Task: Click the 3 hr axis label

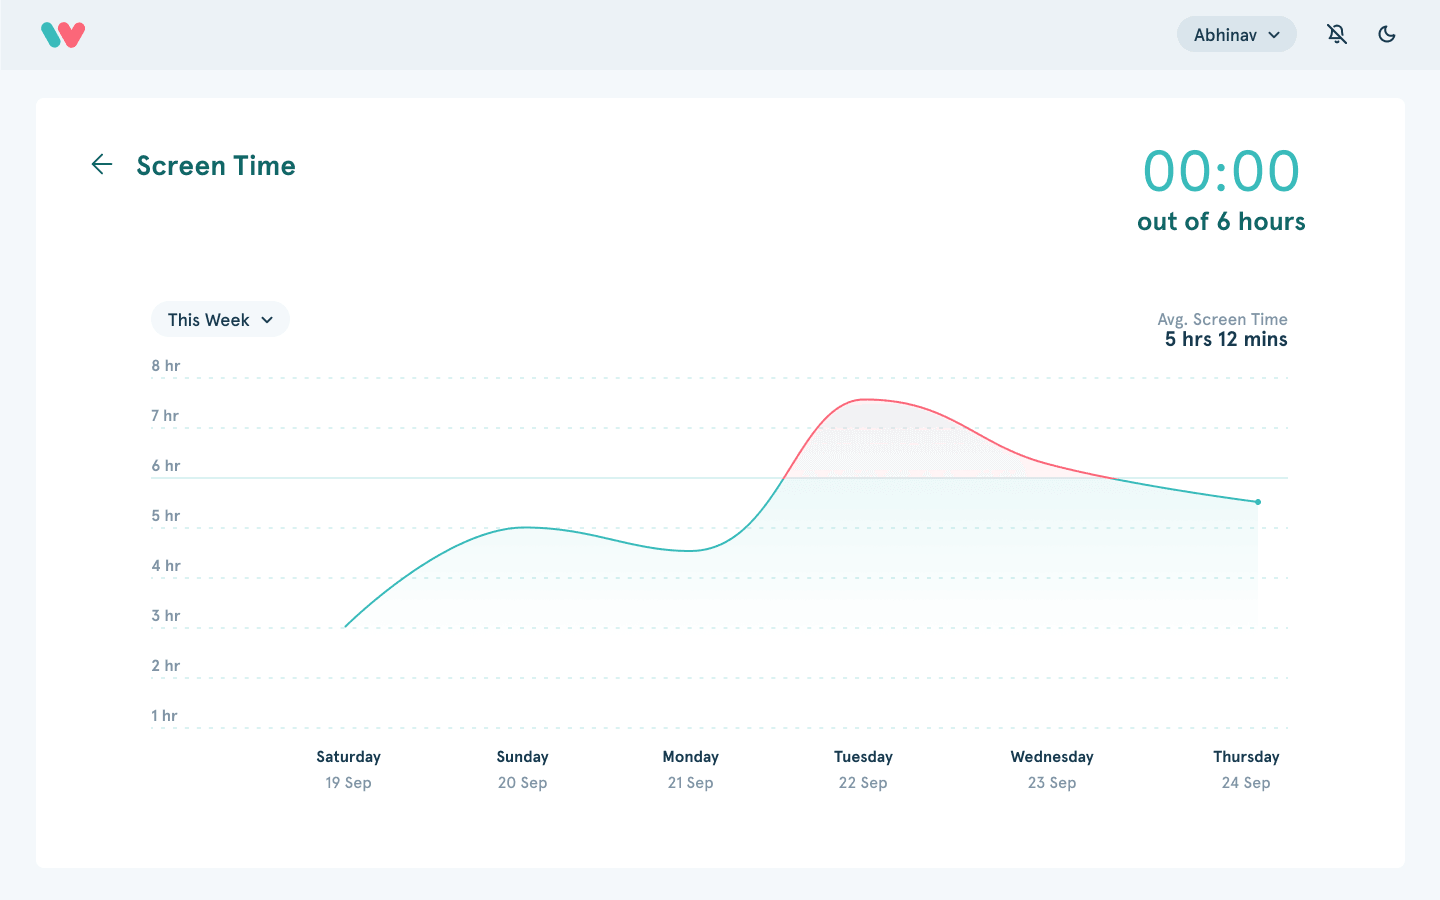Action: (166, 616)
